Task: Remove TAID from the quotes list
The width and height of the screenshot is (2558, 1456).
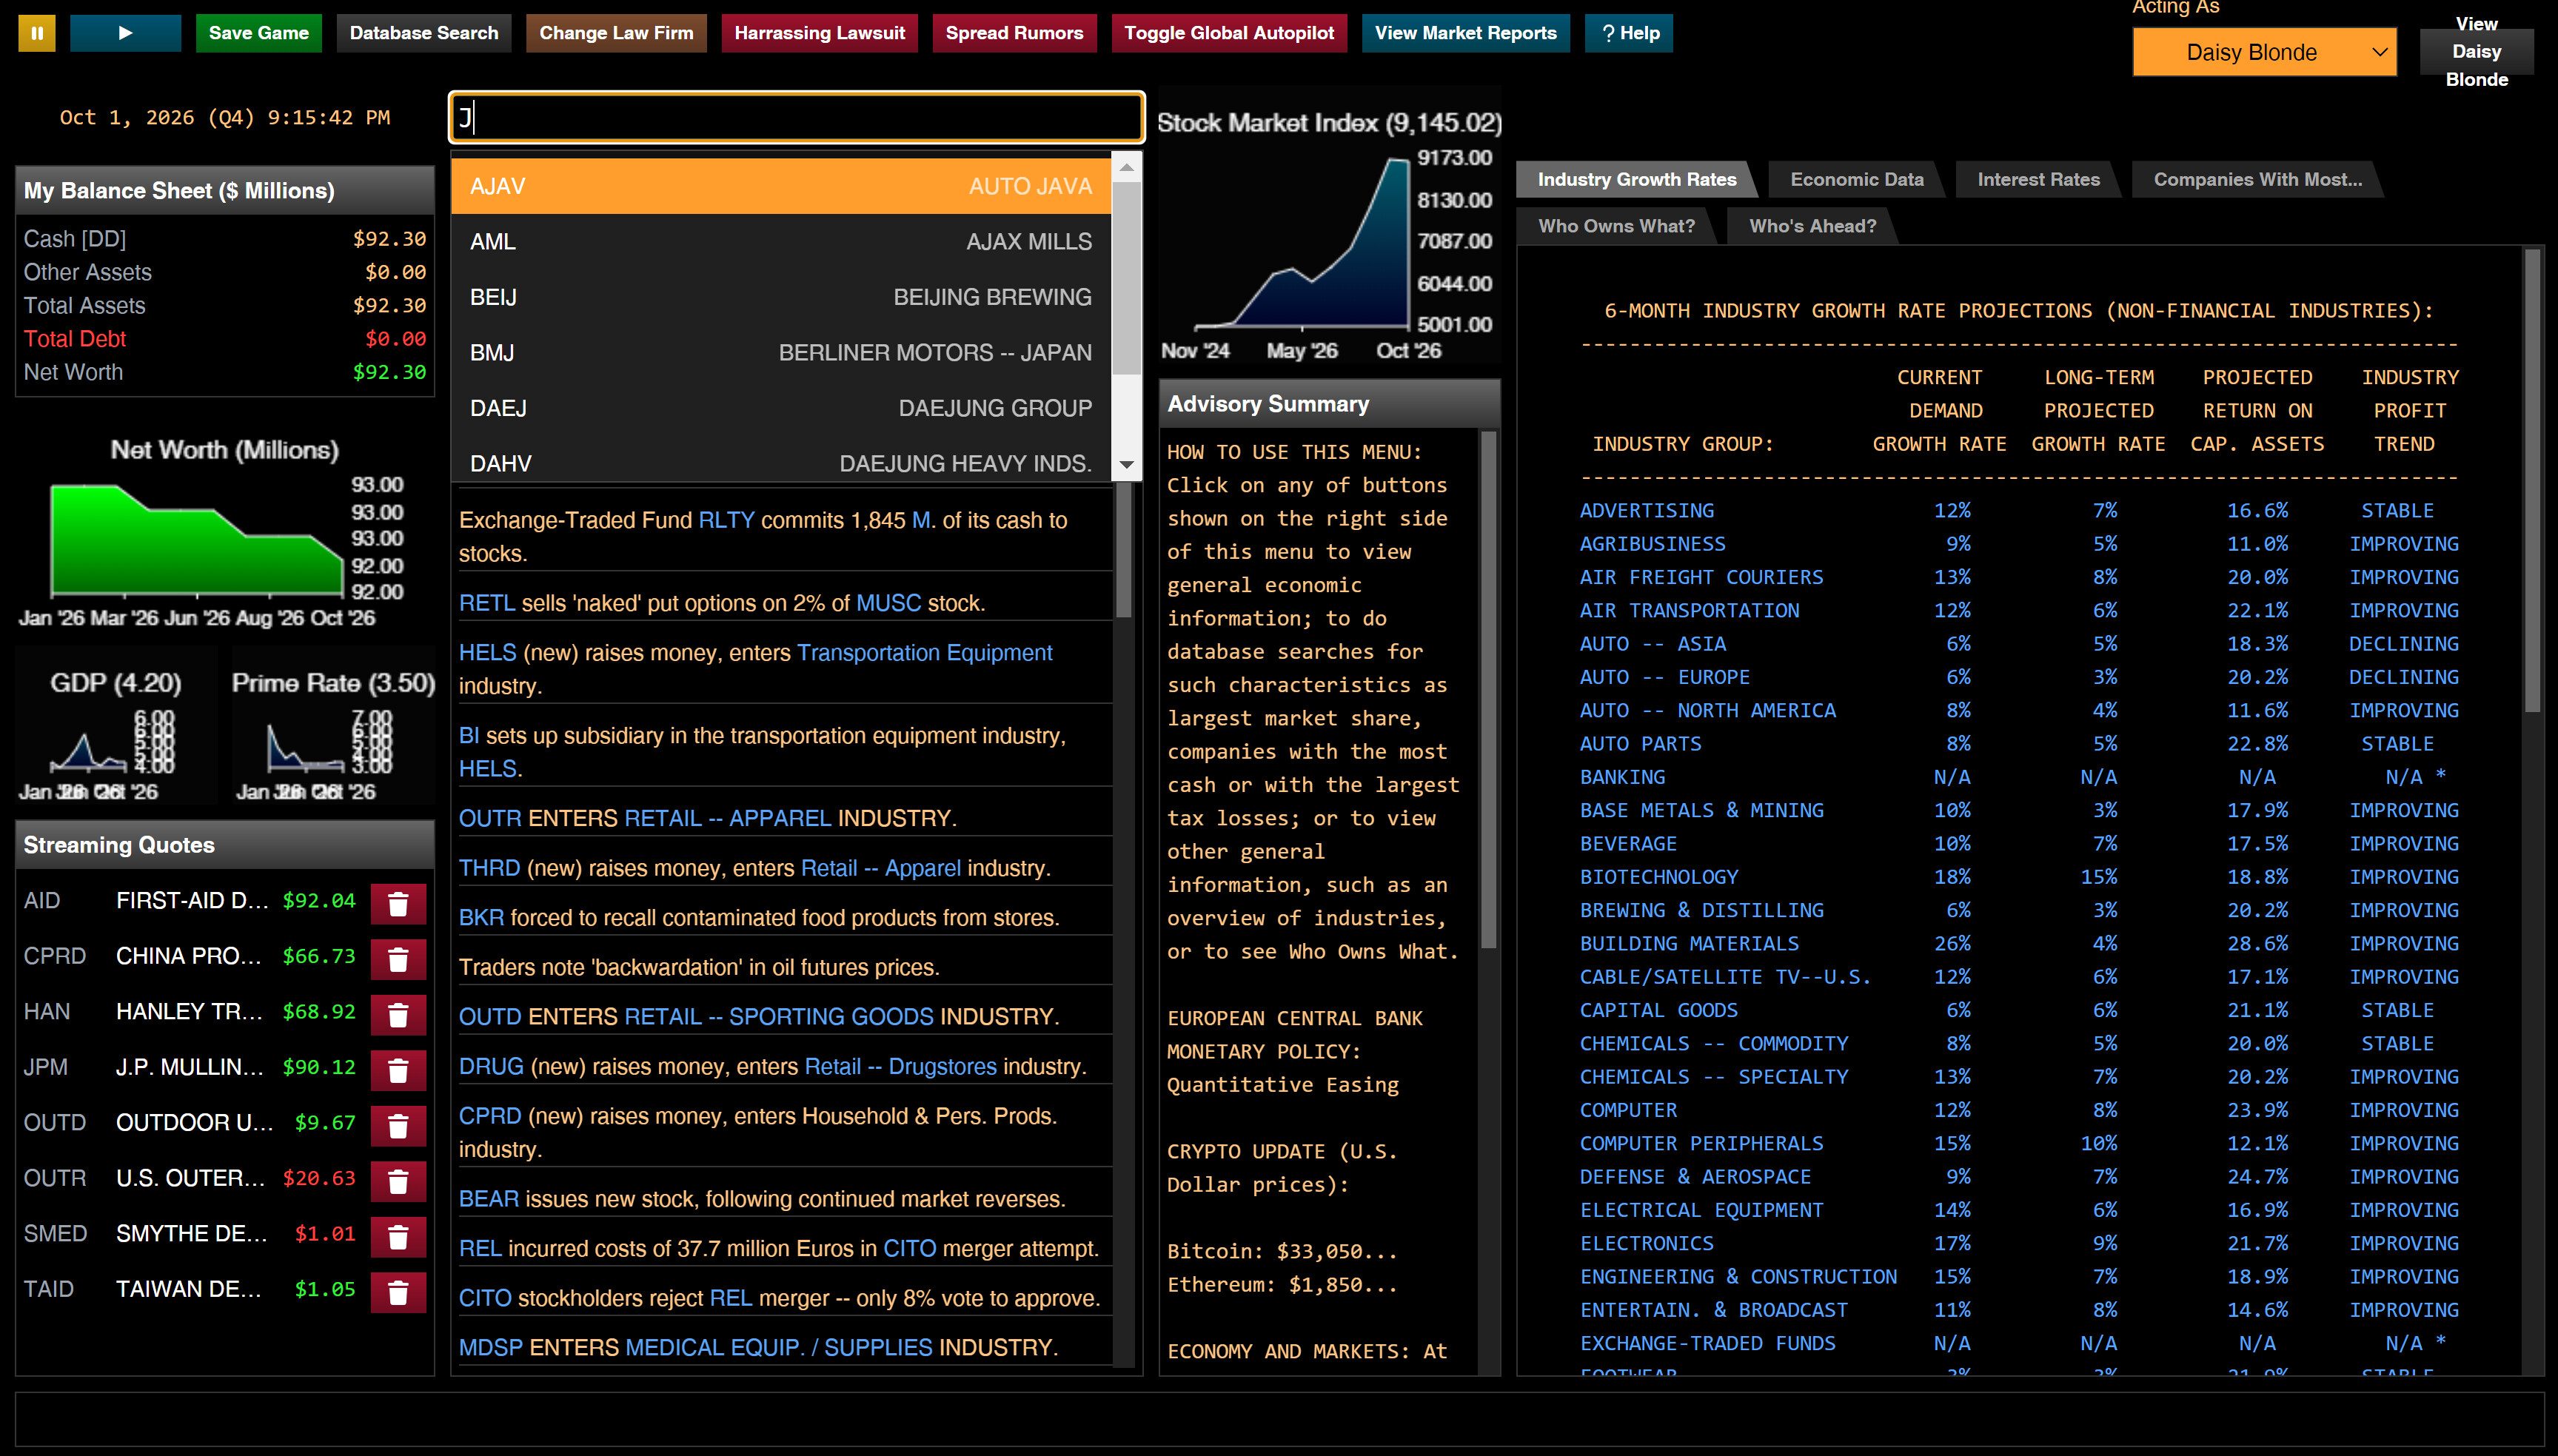Action: click(398, 1291)
